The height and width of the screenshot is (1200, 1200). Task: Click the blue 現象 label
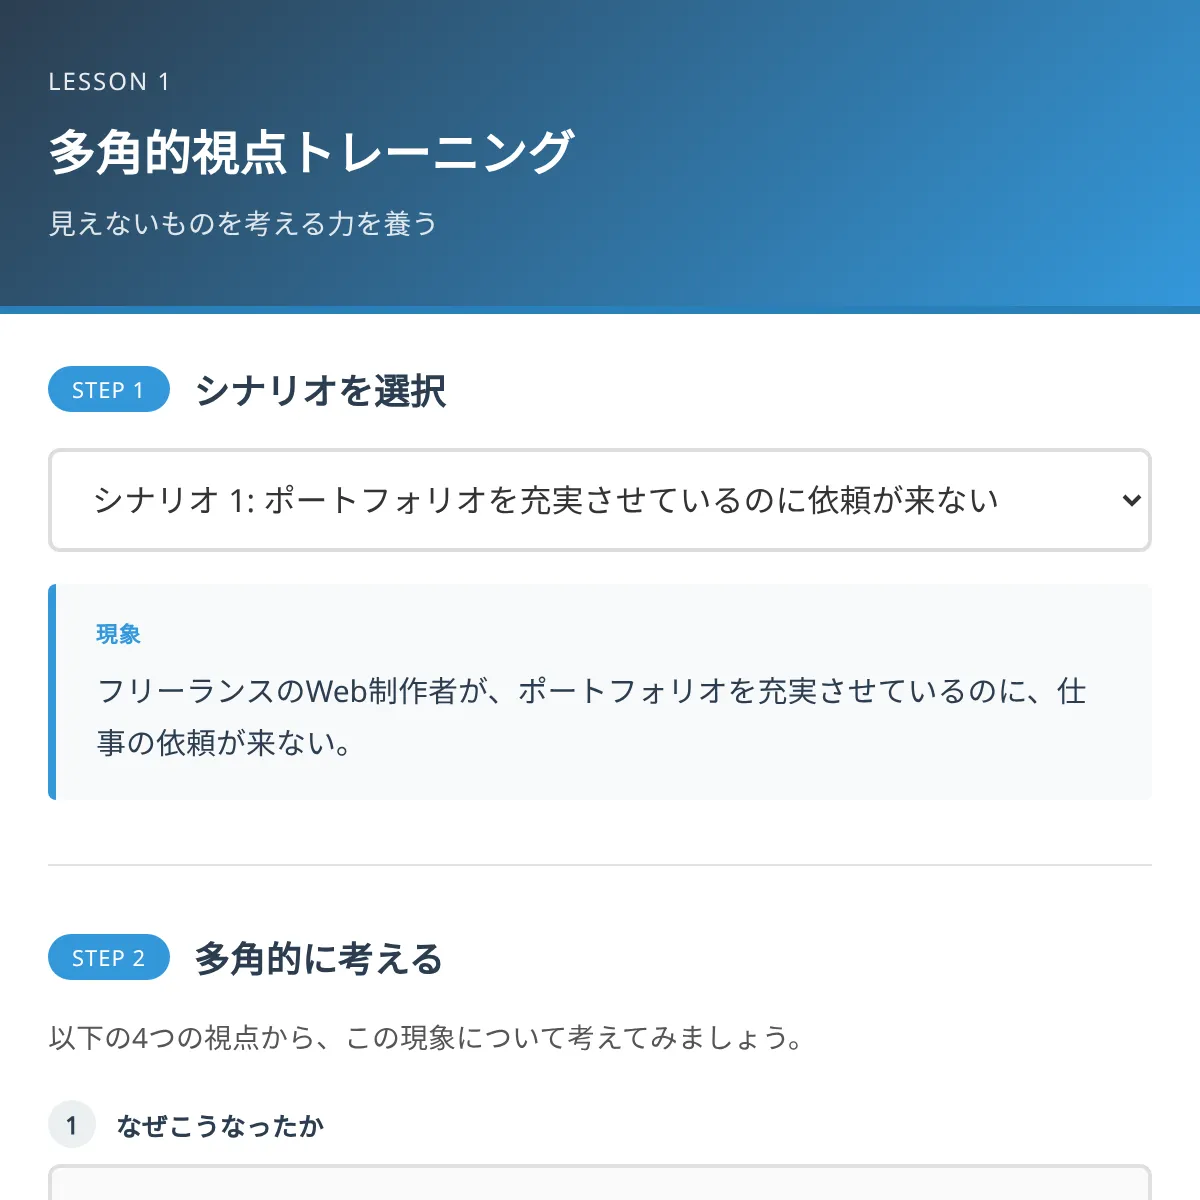tap(118, 634)
